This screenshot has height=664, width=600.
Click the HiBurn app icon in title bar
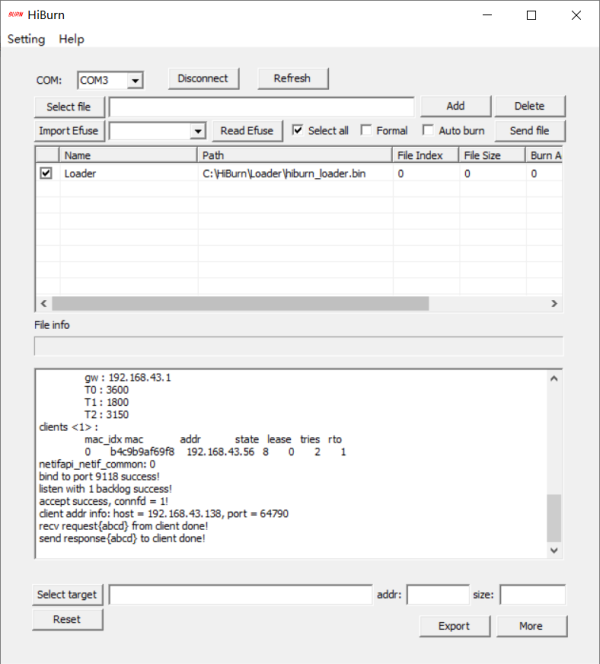point(16,15)
